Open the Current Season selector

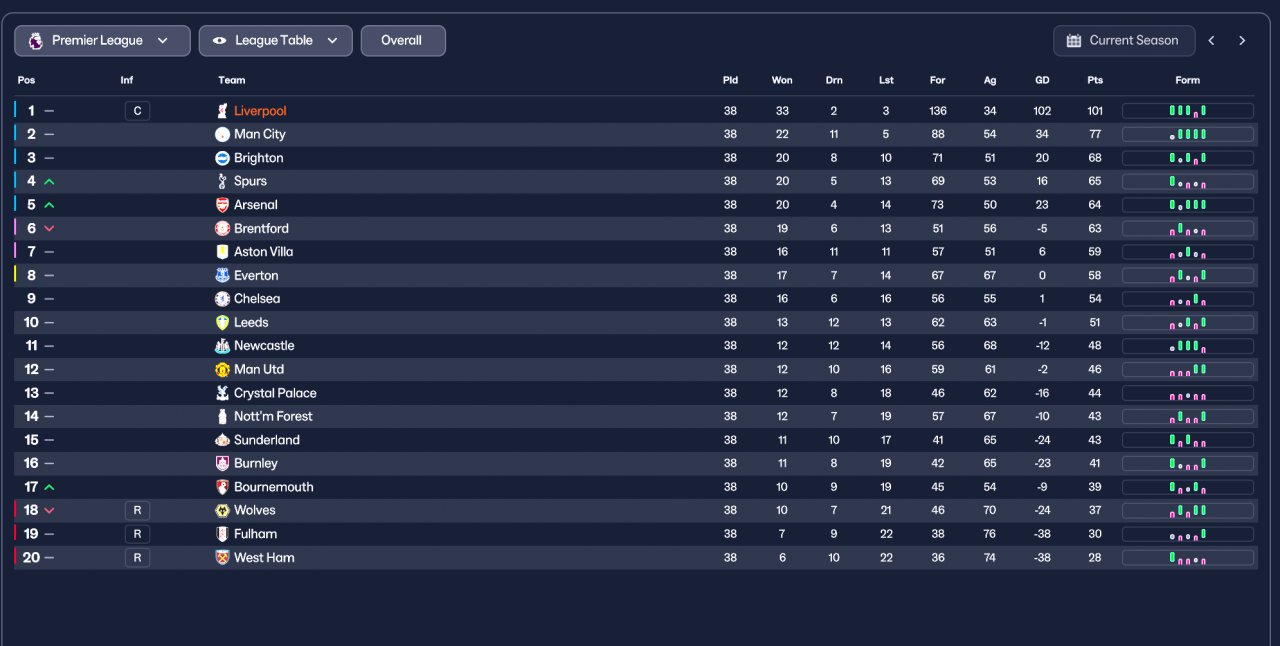1124,41
